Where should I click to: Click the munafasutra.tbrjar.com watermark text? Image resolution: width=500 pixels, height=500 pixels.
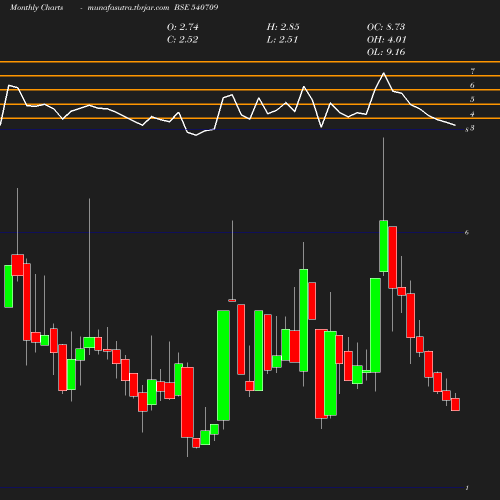coord(128,7)
